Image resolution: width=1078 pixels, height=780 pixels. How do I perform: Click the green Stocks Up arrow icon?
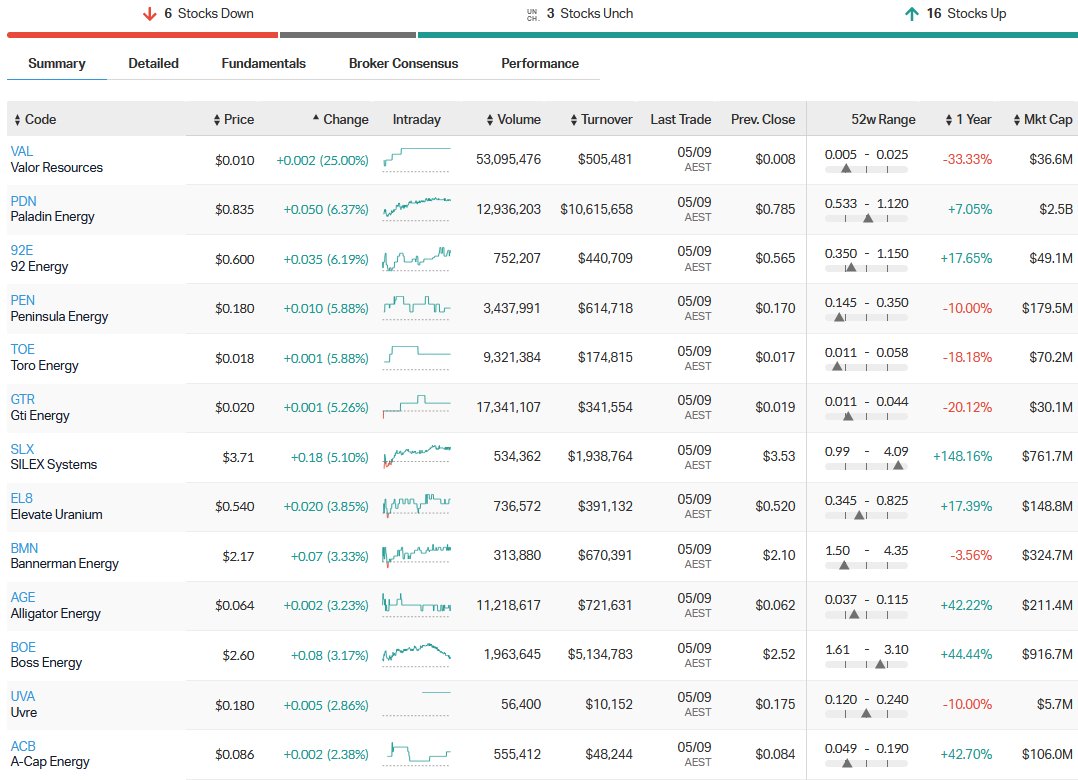pyautogui.click(x=912, y=14)
